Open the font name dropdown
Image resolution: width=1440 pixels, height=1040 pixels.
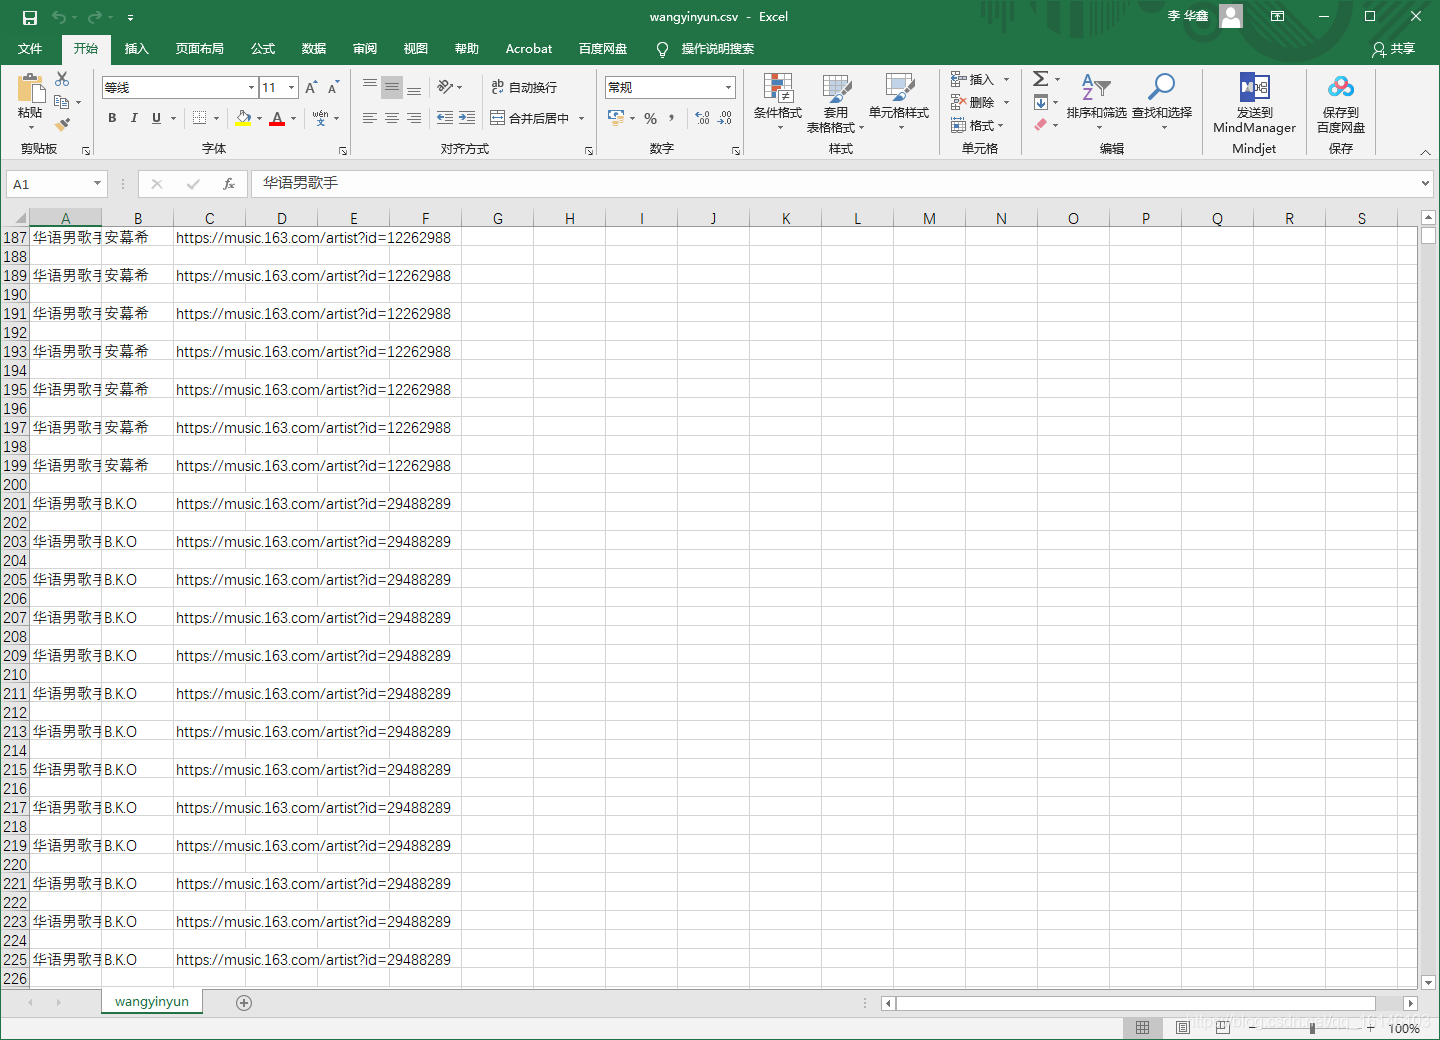(251, 88)
